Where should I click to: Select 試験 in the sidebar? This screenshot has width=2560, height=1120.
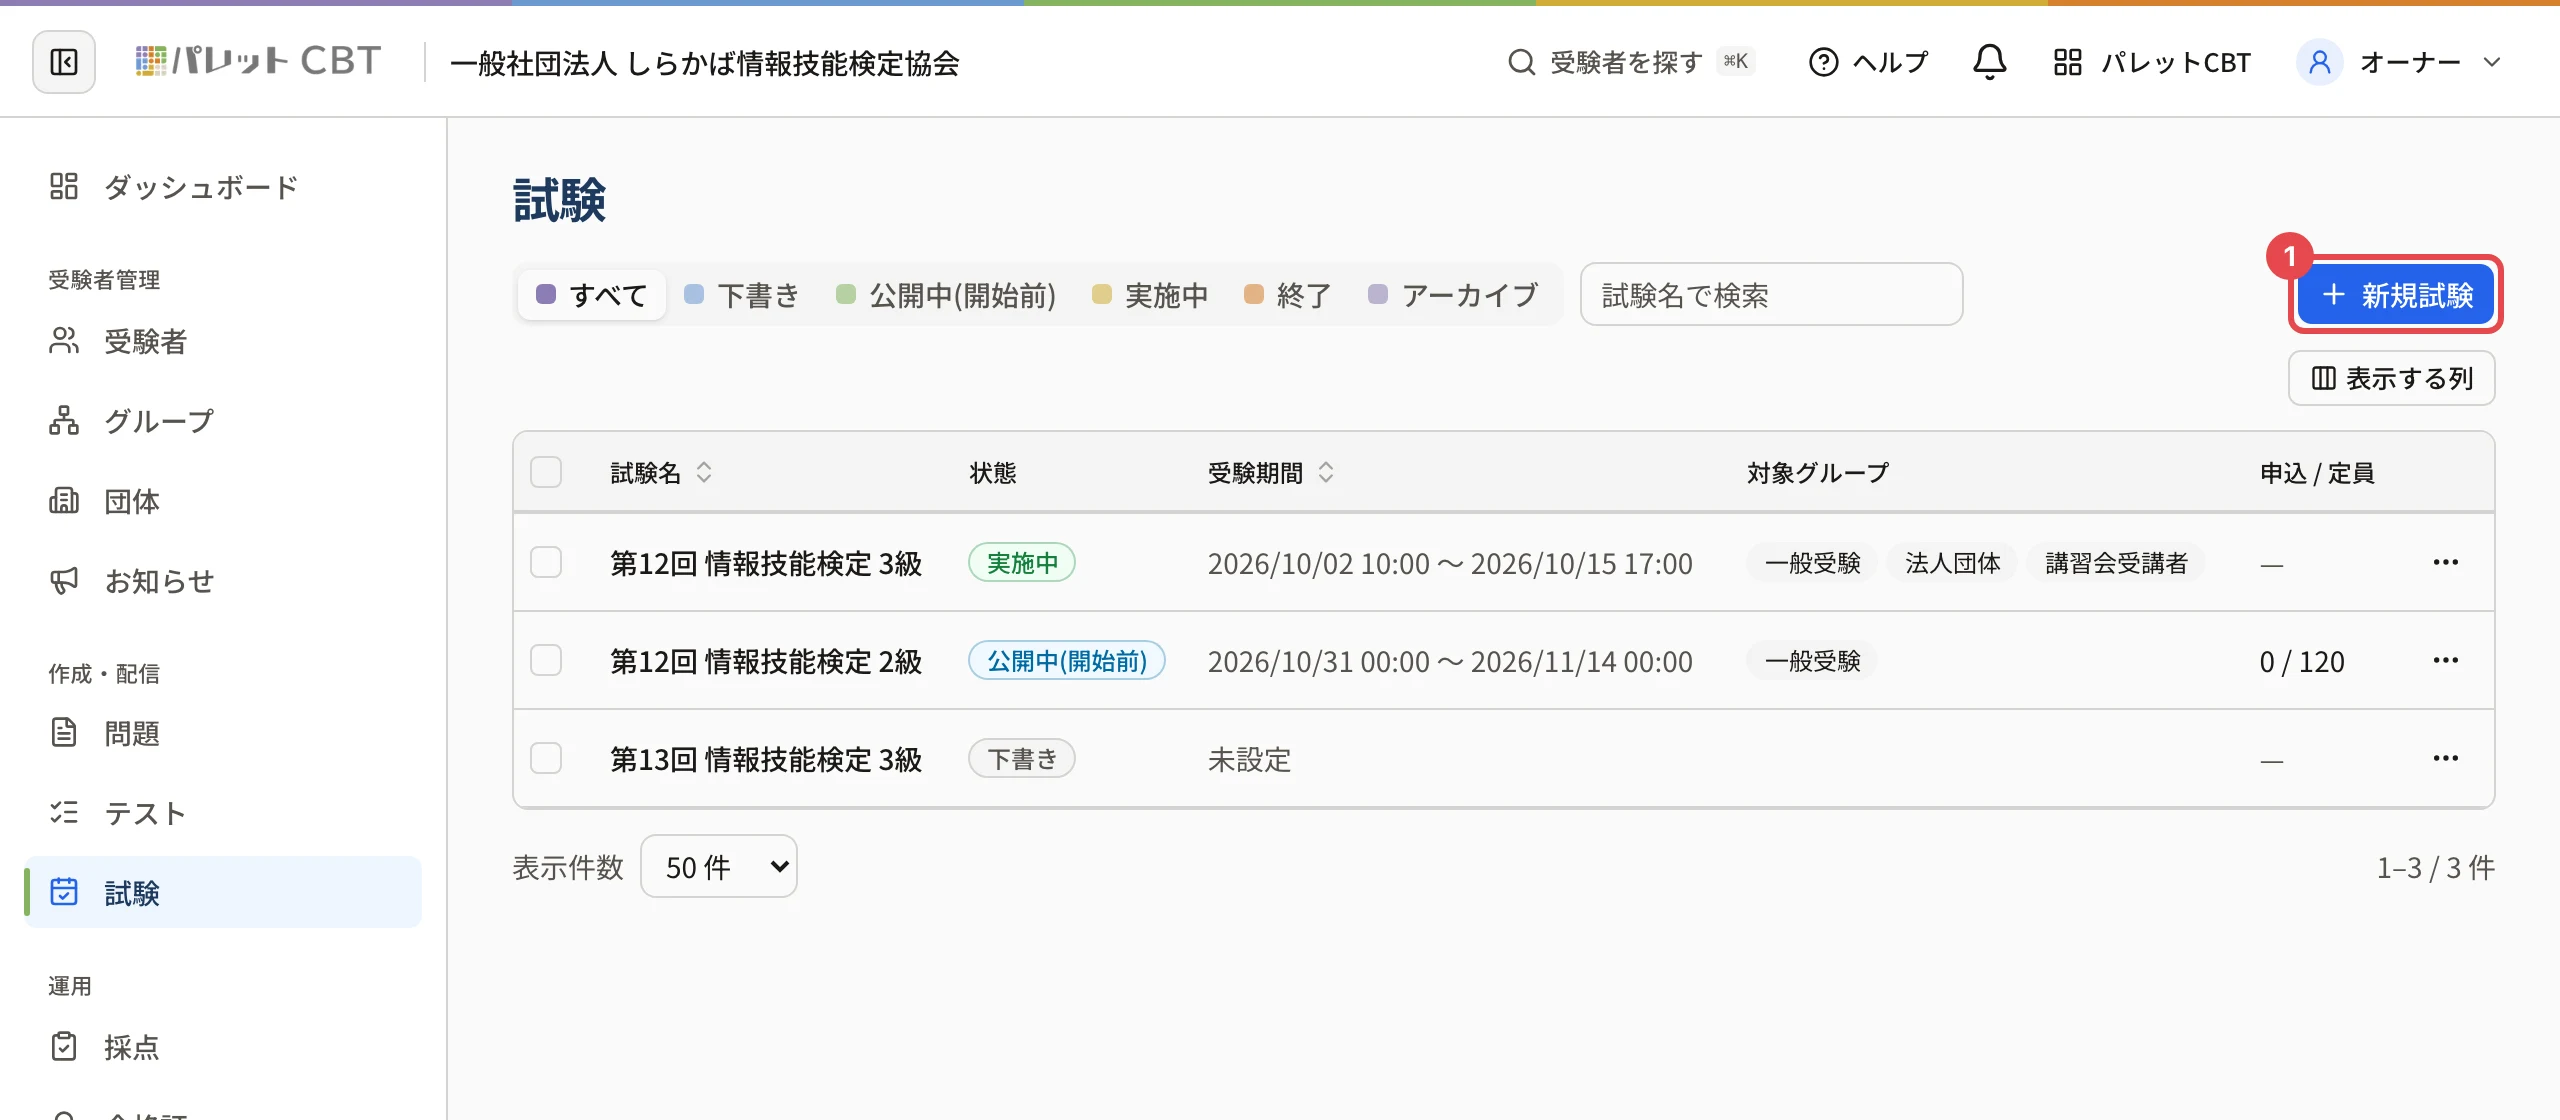coord(223,892)
